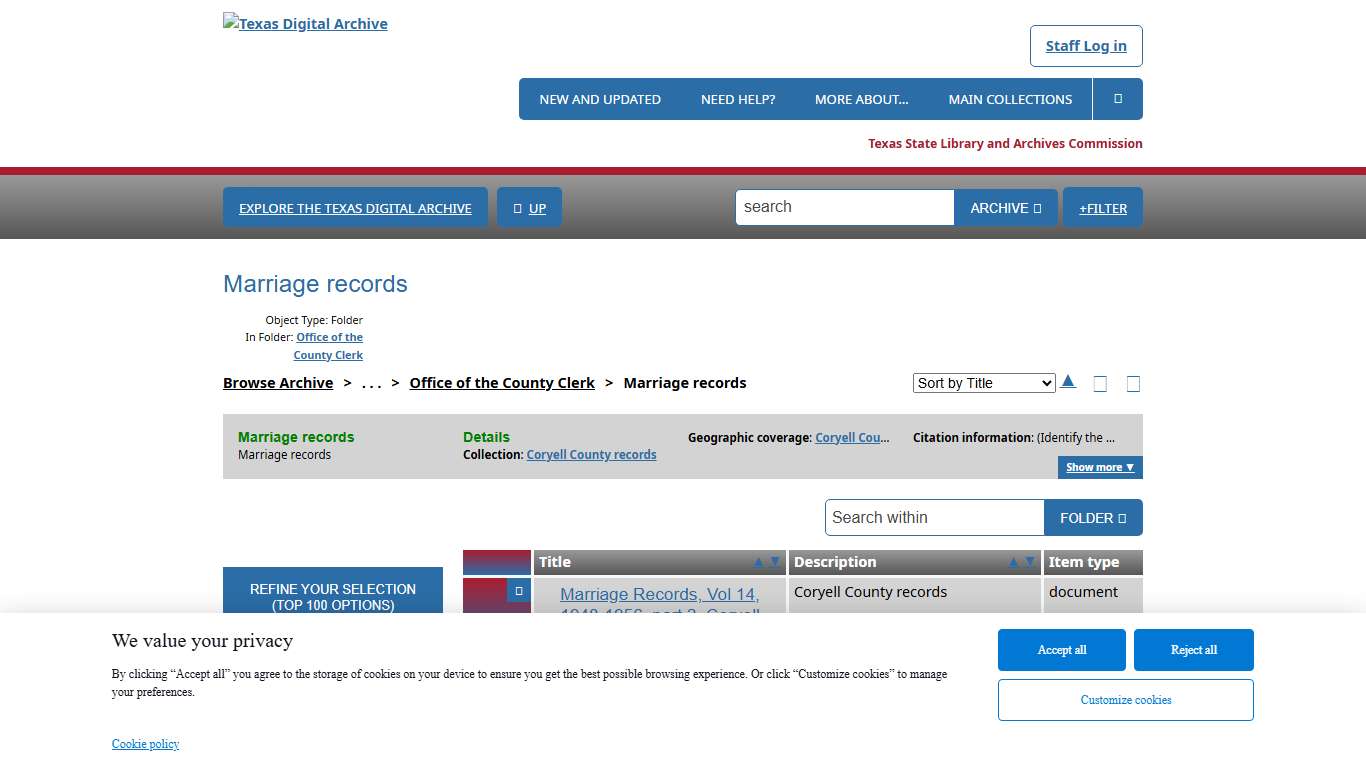
Task: Toggle the second view checkbox beside sort dropdown
Action: point(1133,383)
